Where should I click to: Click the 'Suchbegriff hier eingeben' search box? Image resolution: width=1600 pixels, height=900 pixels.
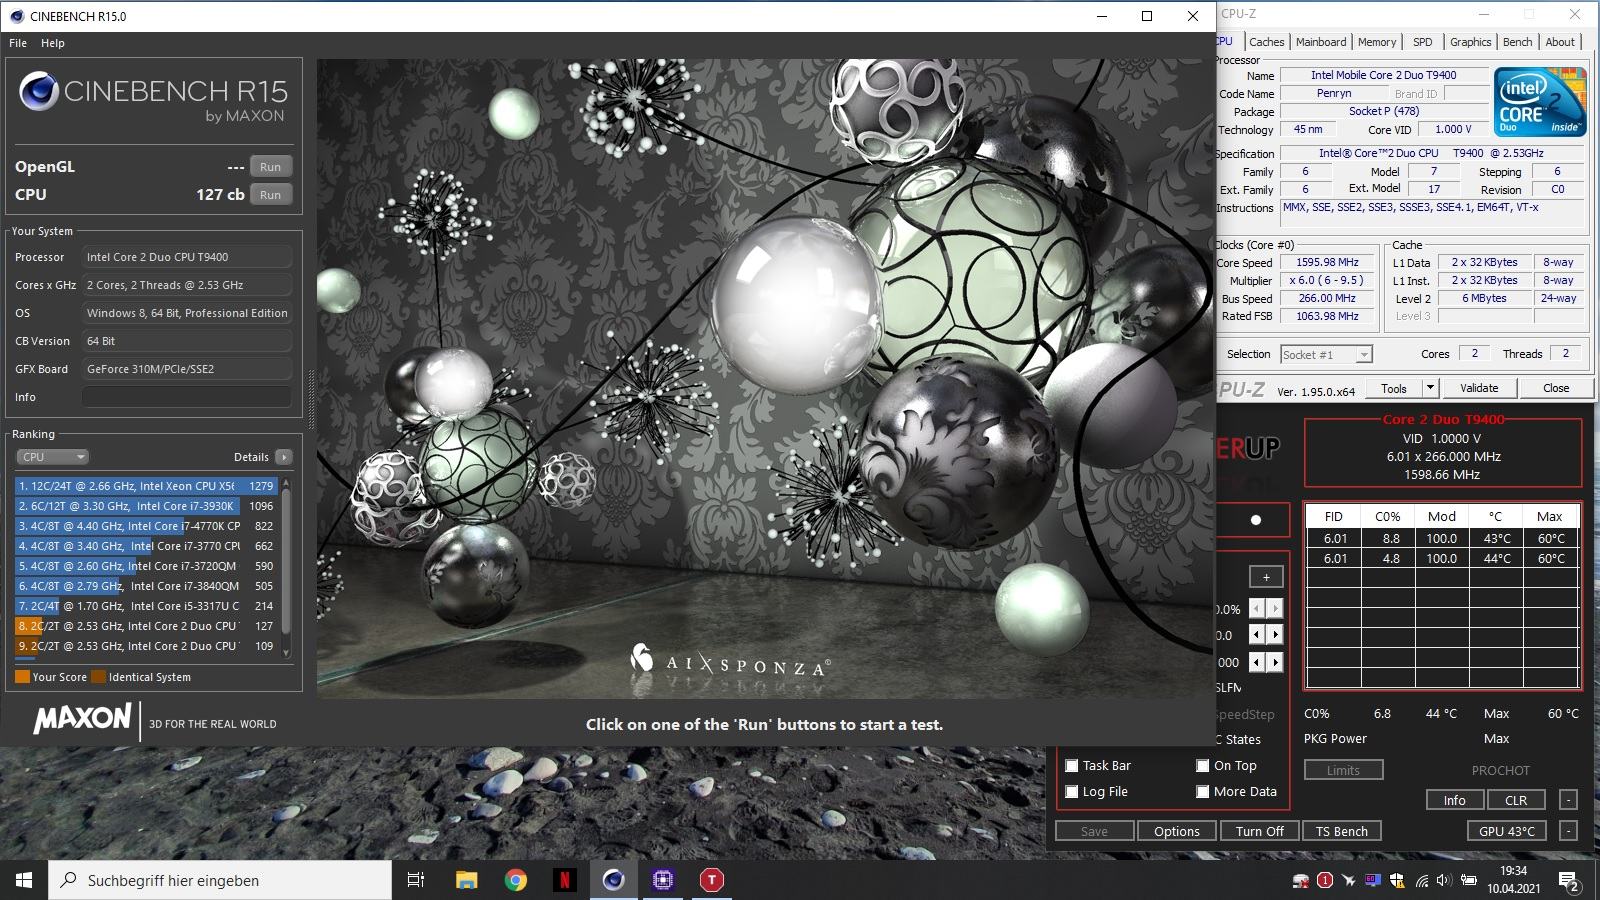[220, 880]
